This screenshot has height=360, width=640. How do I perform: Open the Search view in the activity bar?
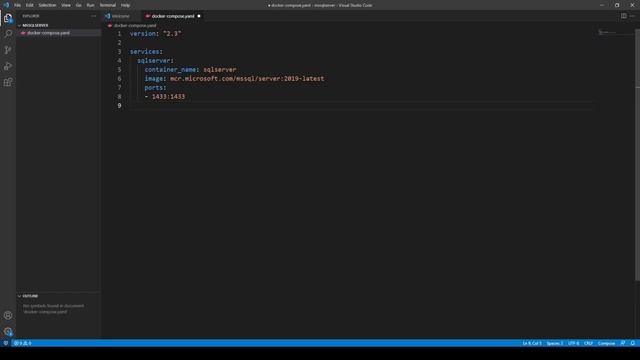tap(8, 34)
